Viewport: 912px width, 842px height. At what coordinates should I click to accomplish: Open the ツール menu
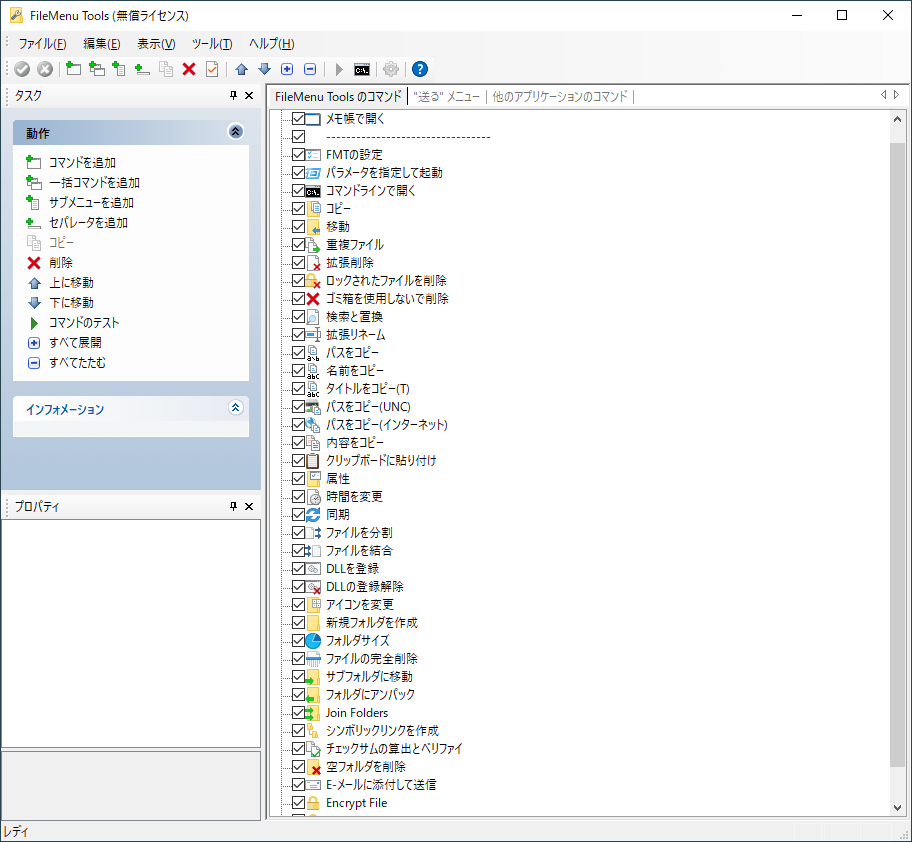pyautogui.click(x=211, y=43)
